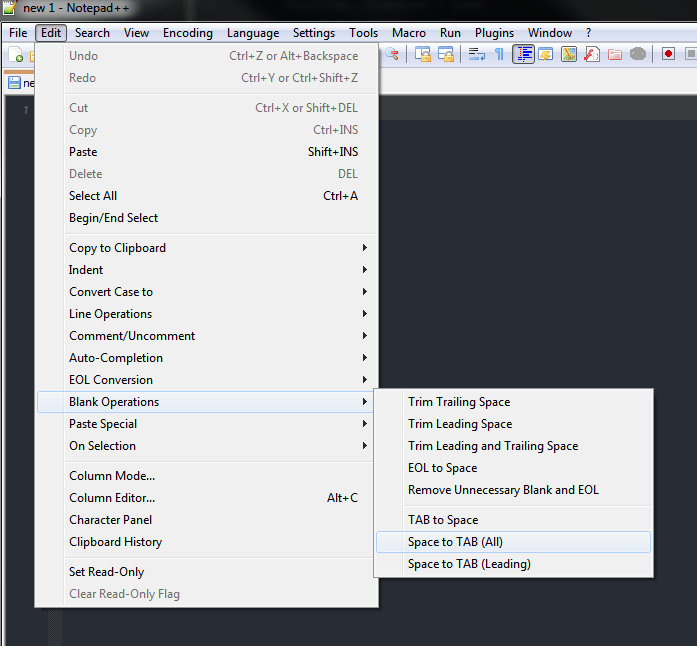Choose EOL to Space
This screenshot has height=646, width=697.
coord(513,468)
